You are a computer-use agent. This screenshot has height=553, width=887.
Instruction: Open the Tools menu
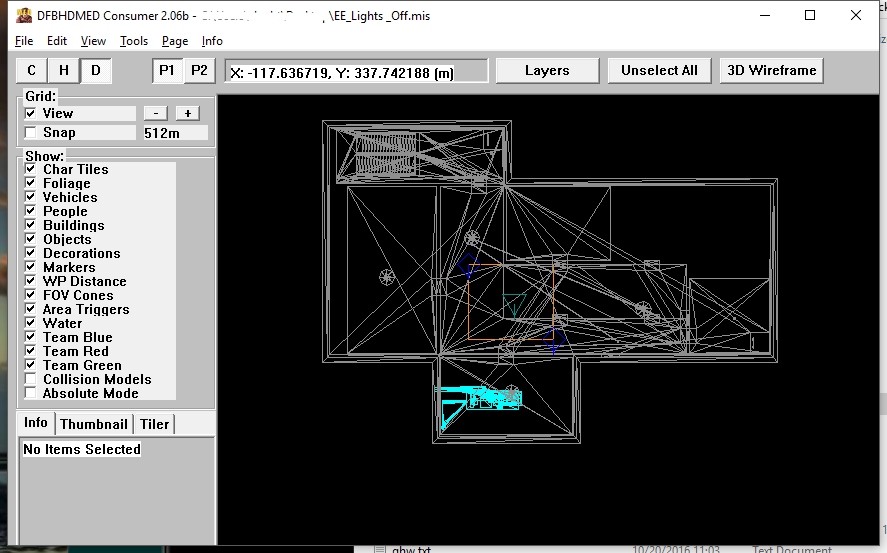click(x=134, y=41)
